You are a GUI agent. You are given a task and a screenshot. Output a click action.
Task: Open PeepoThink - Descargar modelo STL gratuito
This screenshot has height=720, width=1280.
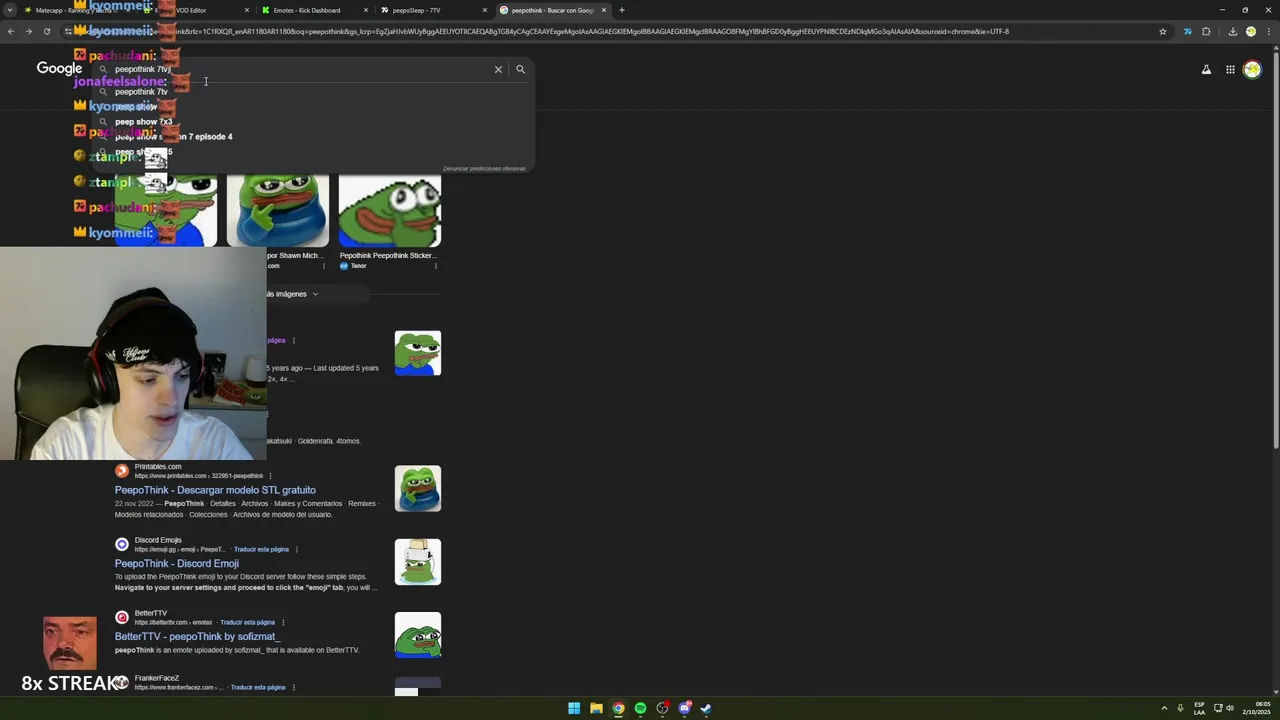coord(215,490)
